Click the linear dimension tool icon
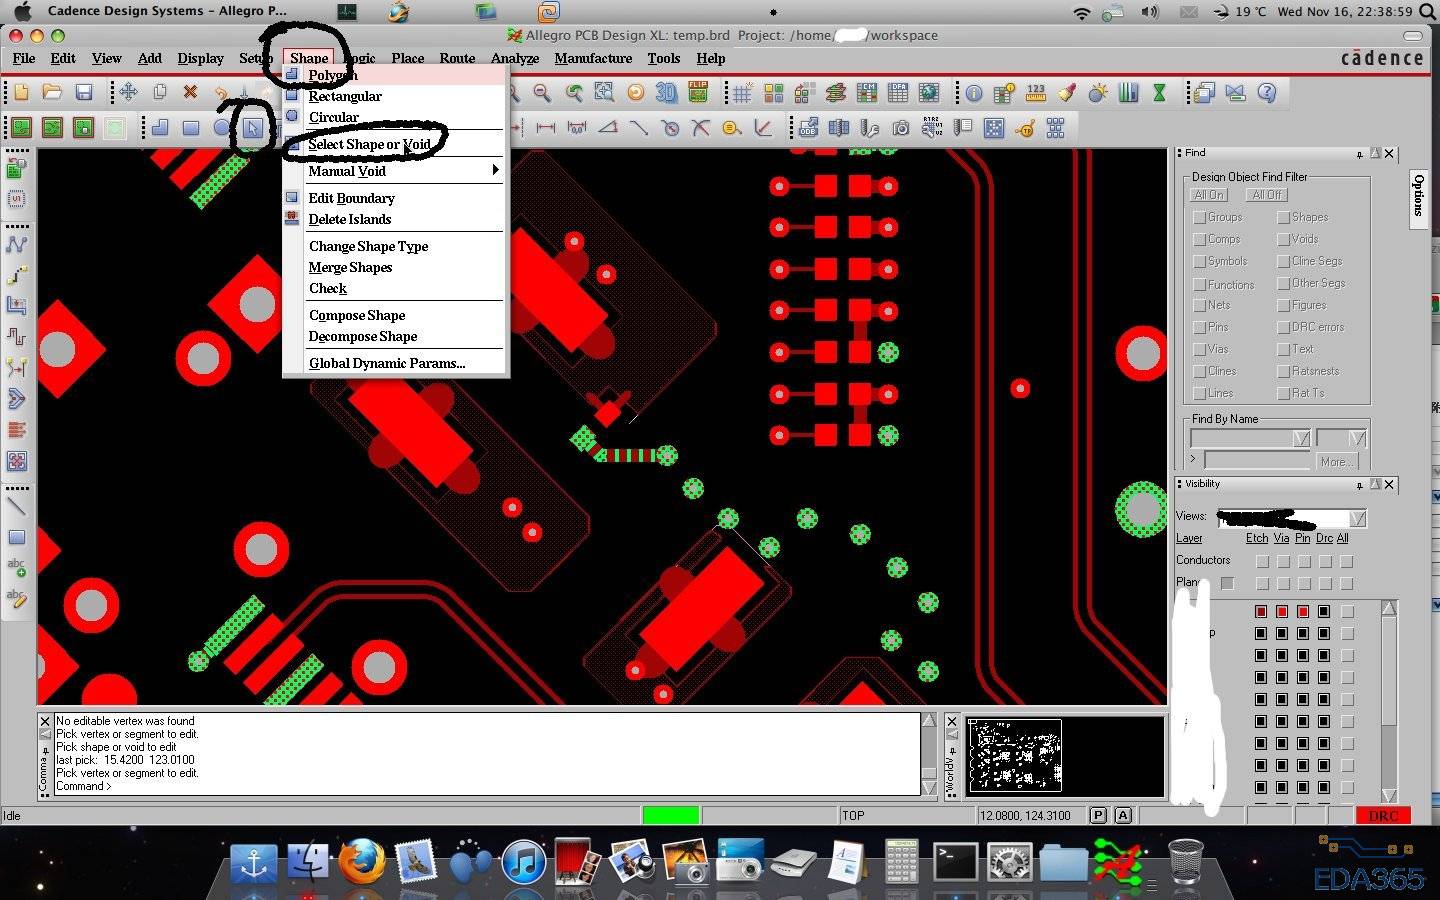The image size is (1440, 900). [x=546, y=128]
